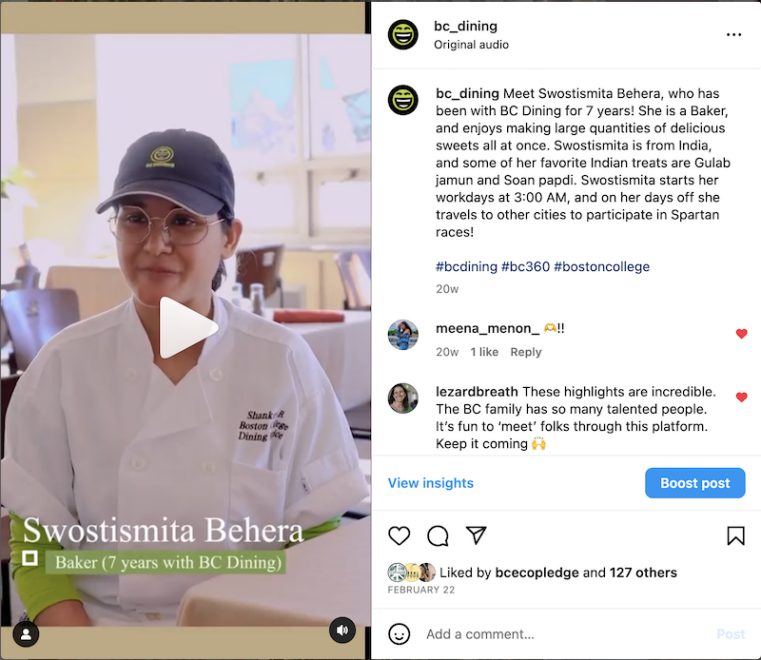The width and height of the screenshot is (761, 660).
Task: Click the Boost post button
Action: tap(695, 483)
